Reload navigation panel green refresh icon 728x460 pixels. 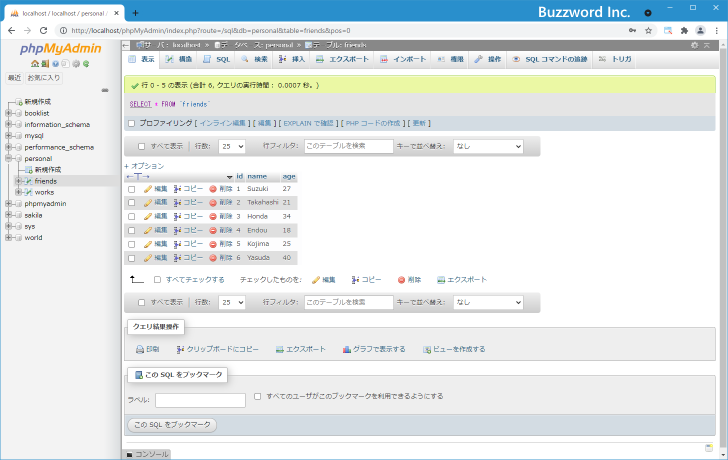coord(86,64)
